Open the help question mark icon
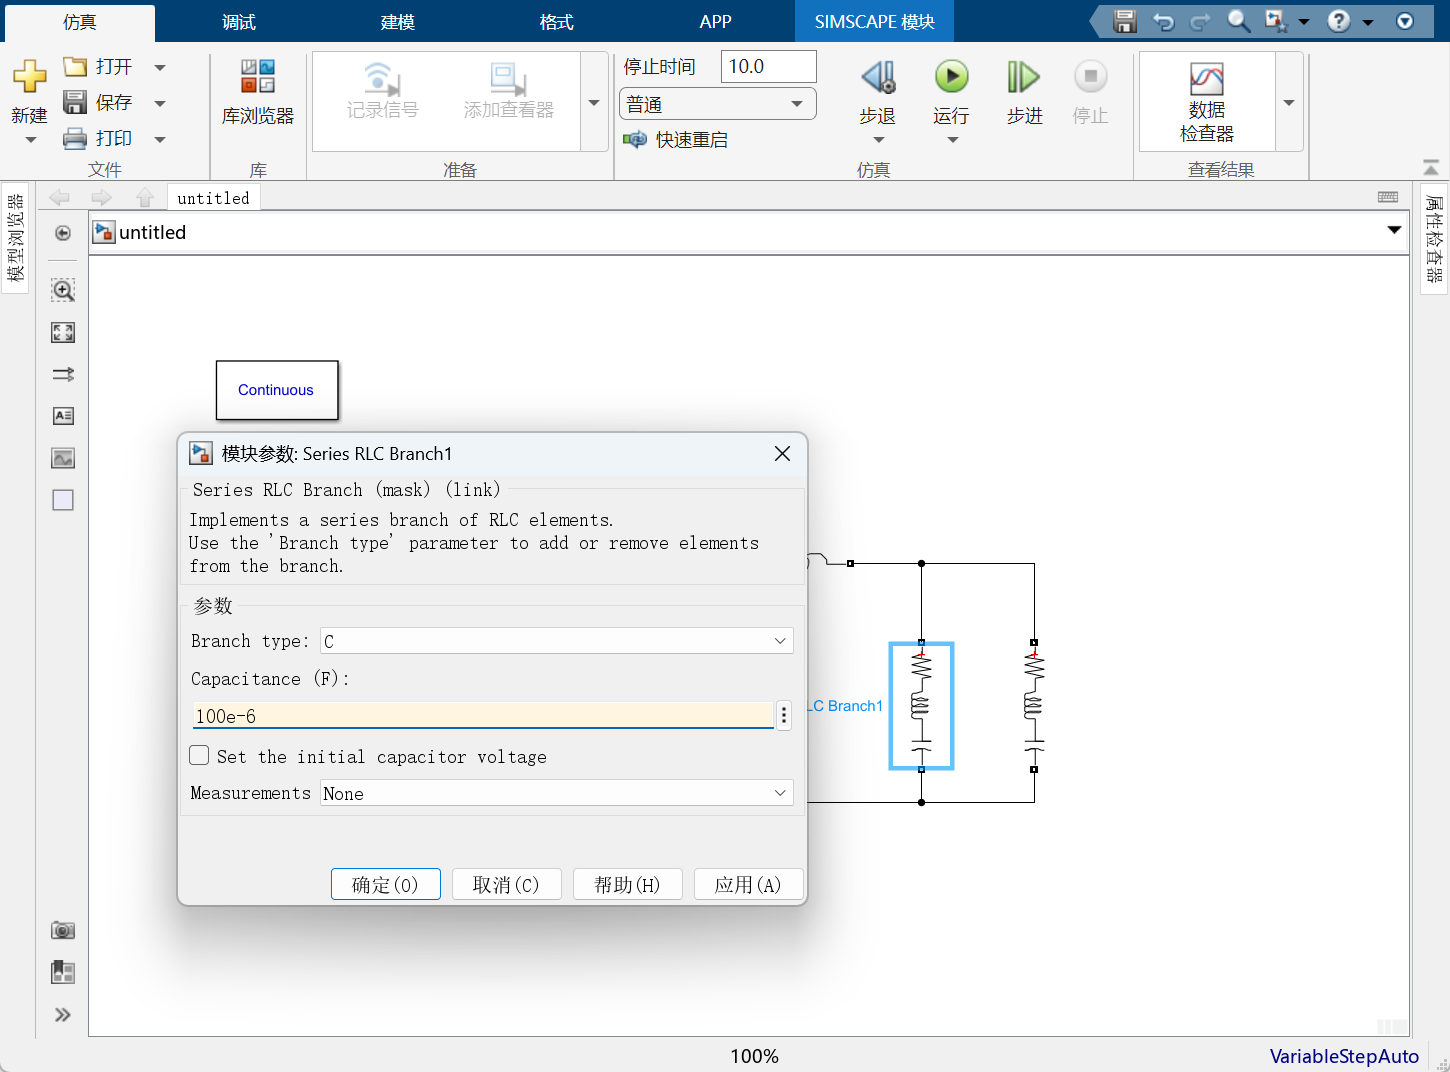Screen dimensions: 1450x1072 pyautogui.click(x=1339, y=21)
